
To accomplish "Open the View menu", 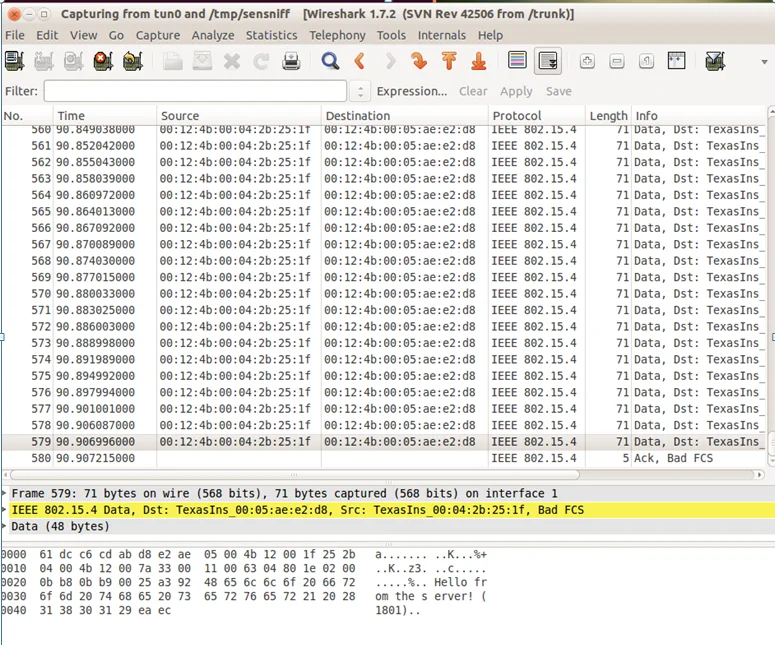I will [83, 35].
